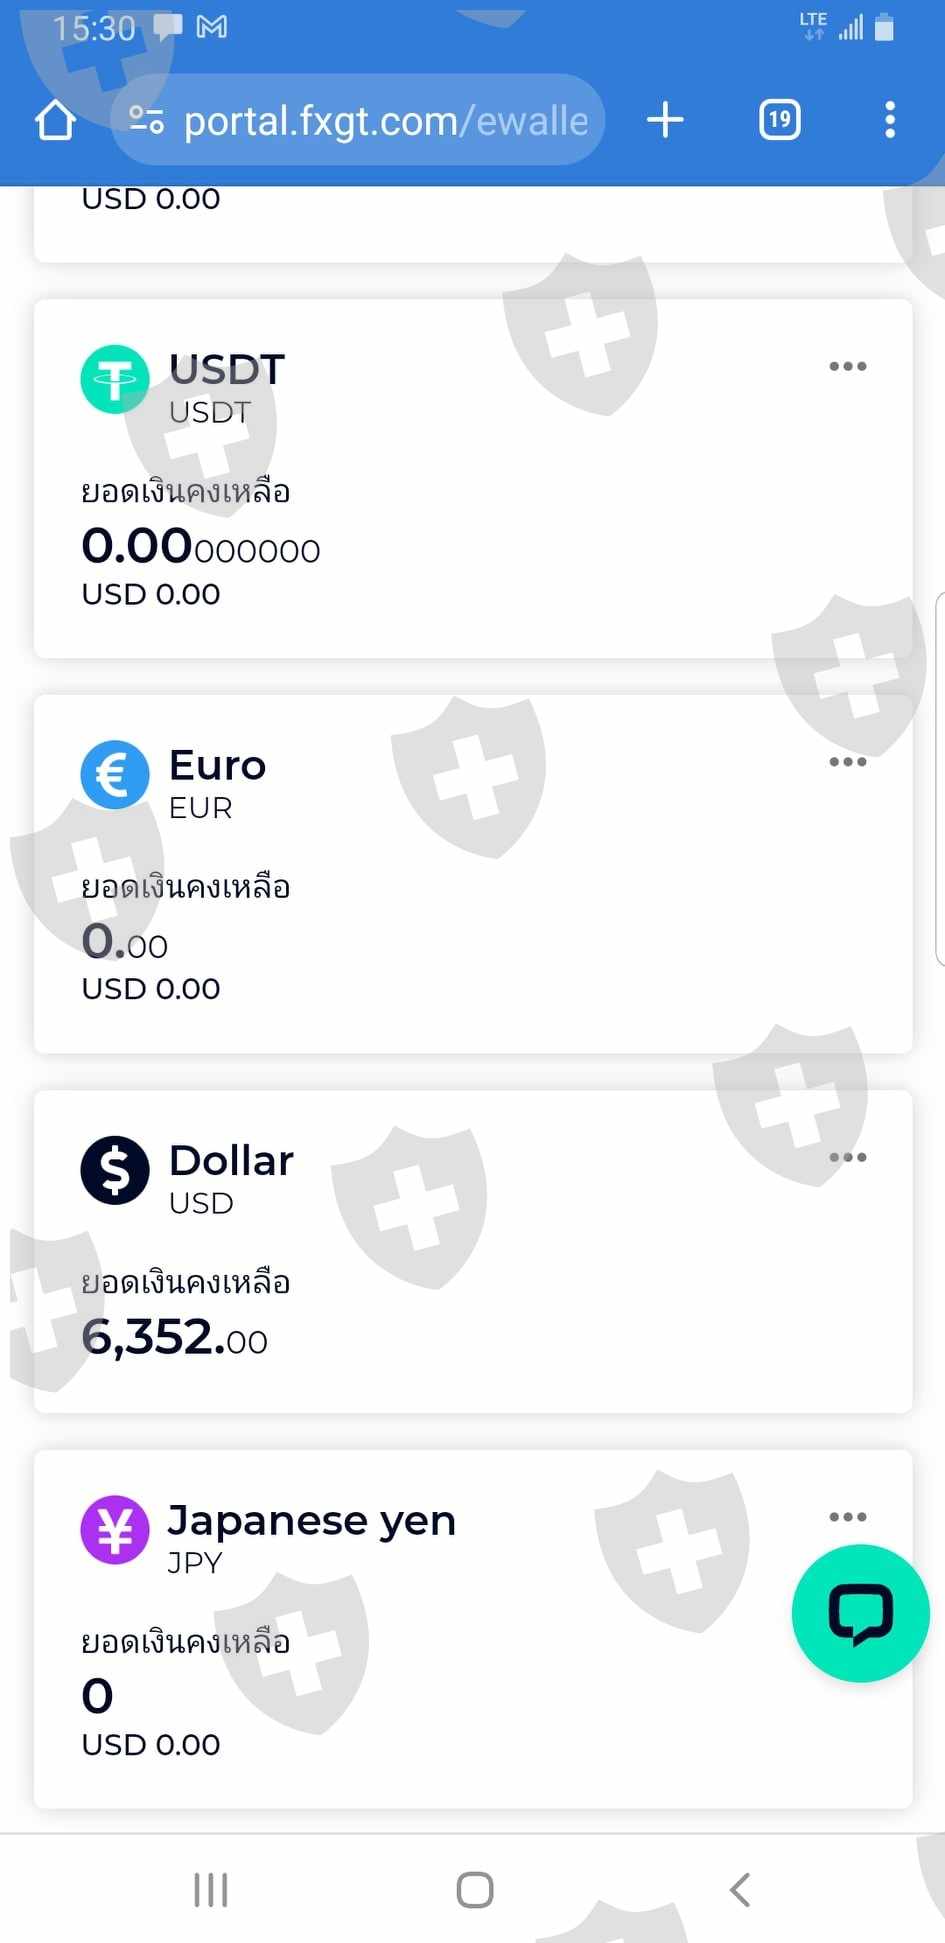Open the browser three-dot menu
945x1943 pixels.
coord(889,121)
